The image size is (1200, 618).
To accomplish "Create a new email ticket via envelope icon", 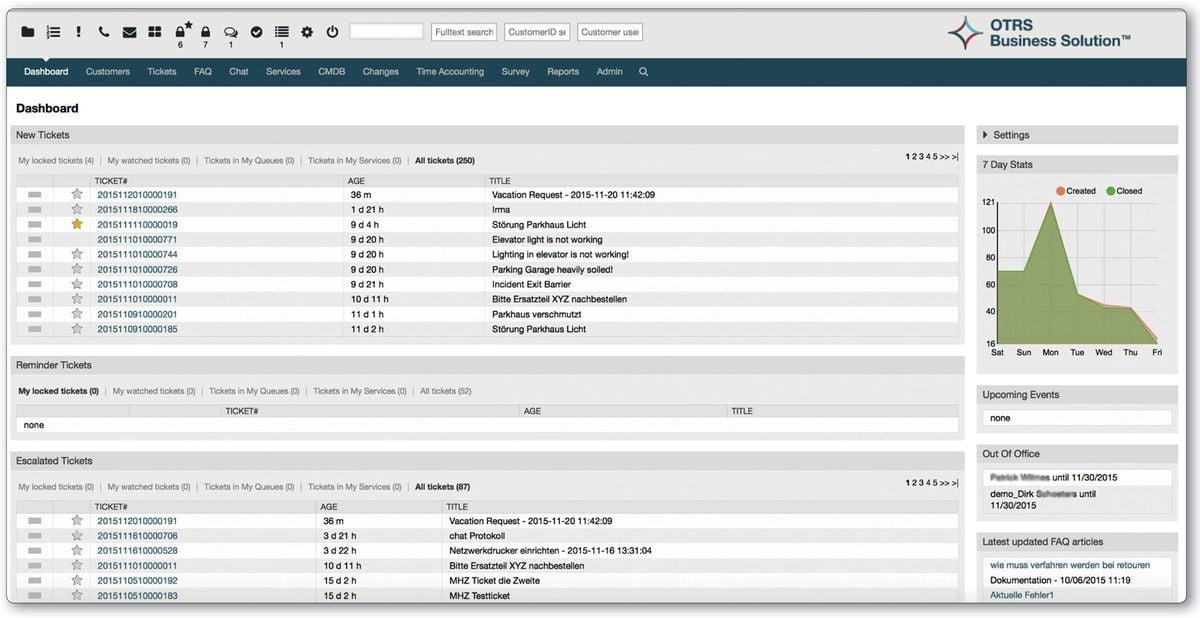I will click(129, 32).
